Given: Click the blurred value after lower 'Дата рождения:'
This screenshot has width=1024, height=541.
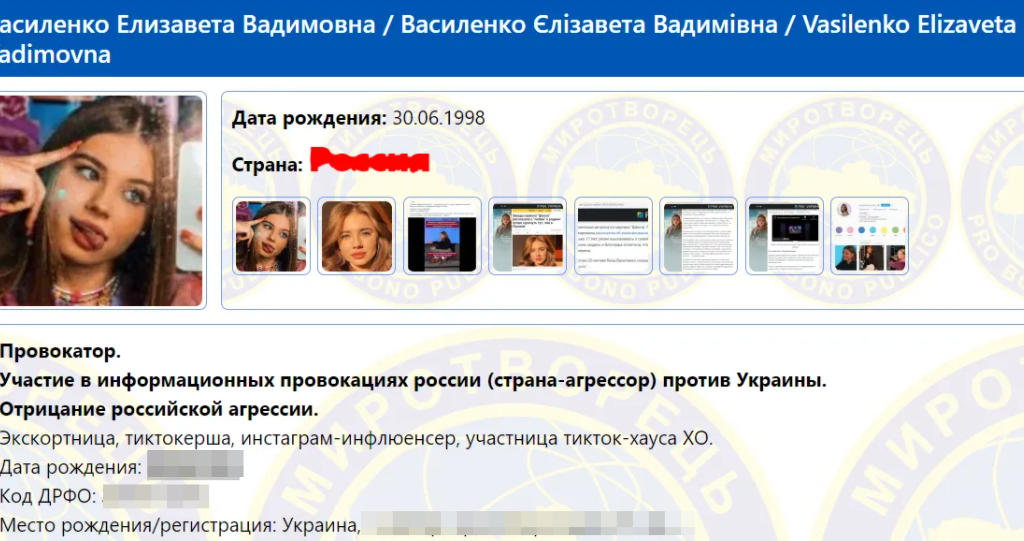Looking at the screenshot, I should tap(195, 466).
